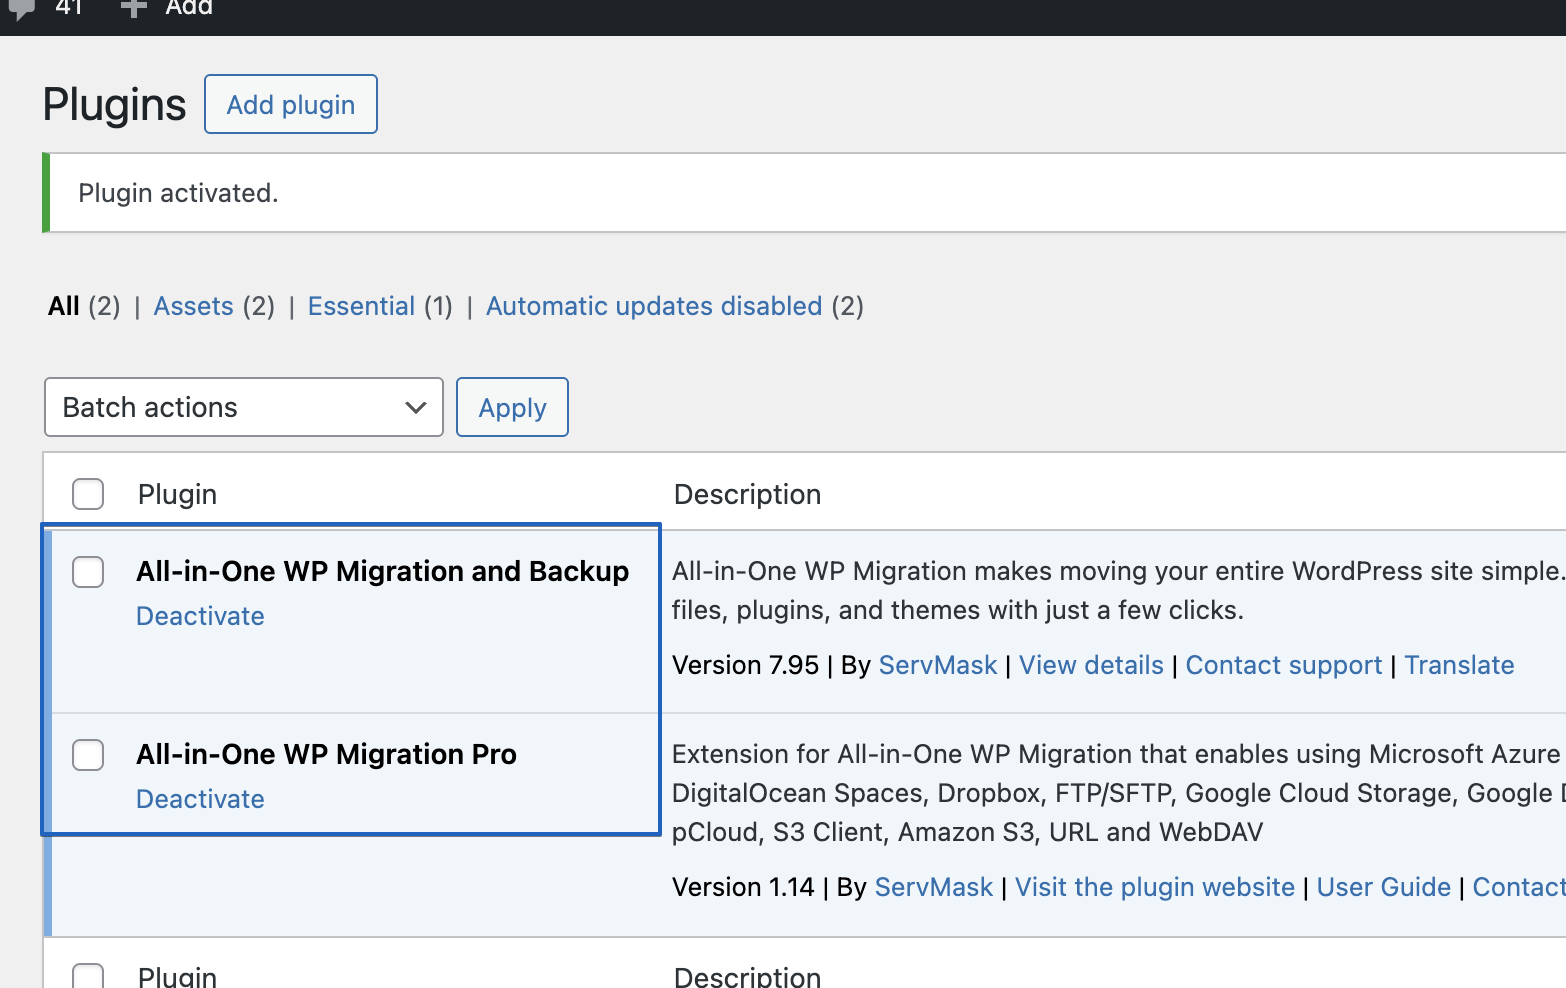The image size is (1566, 988).
Task: Toggle the select-all checkbox in table footer
Action: pyautogui.click(x=88, y=976)
